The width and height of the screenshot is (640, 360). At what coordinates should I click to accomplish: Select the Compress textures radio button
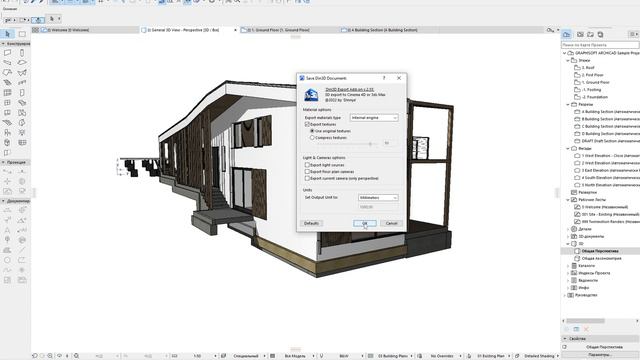[312, 138]
